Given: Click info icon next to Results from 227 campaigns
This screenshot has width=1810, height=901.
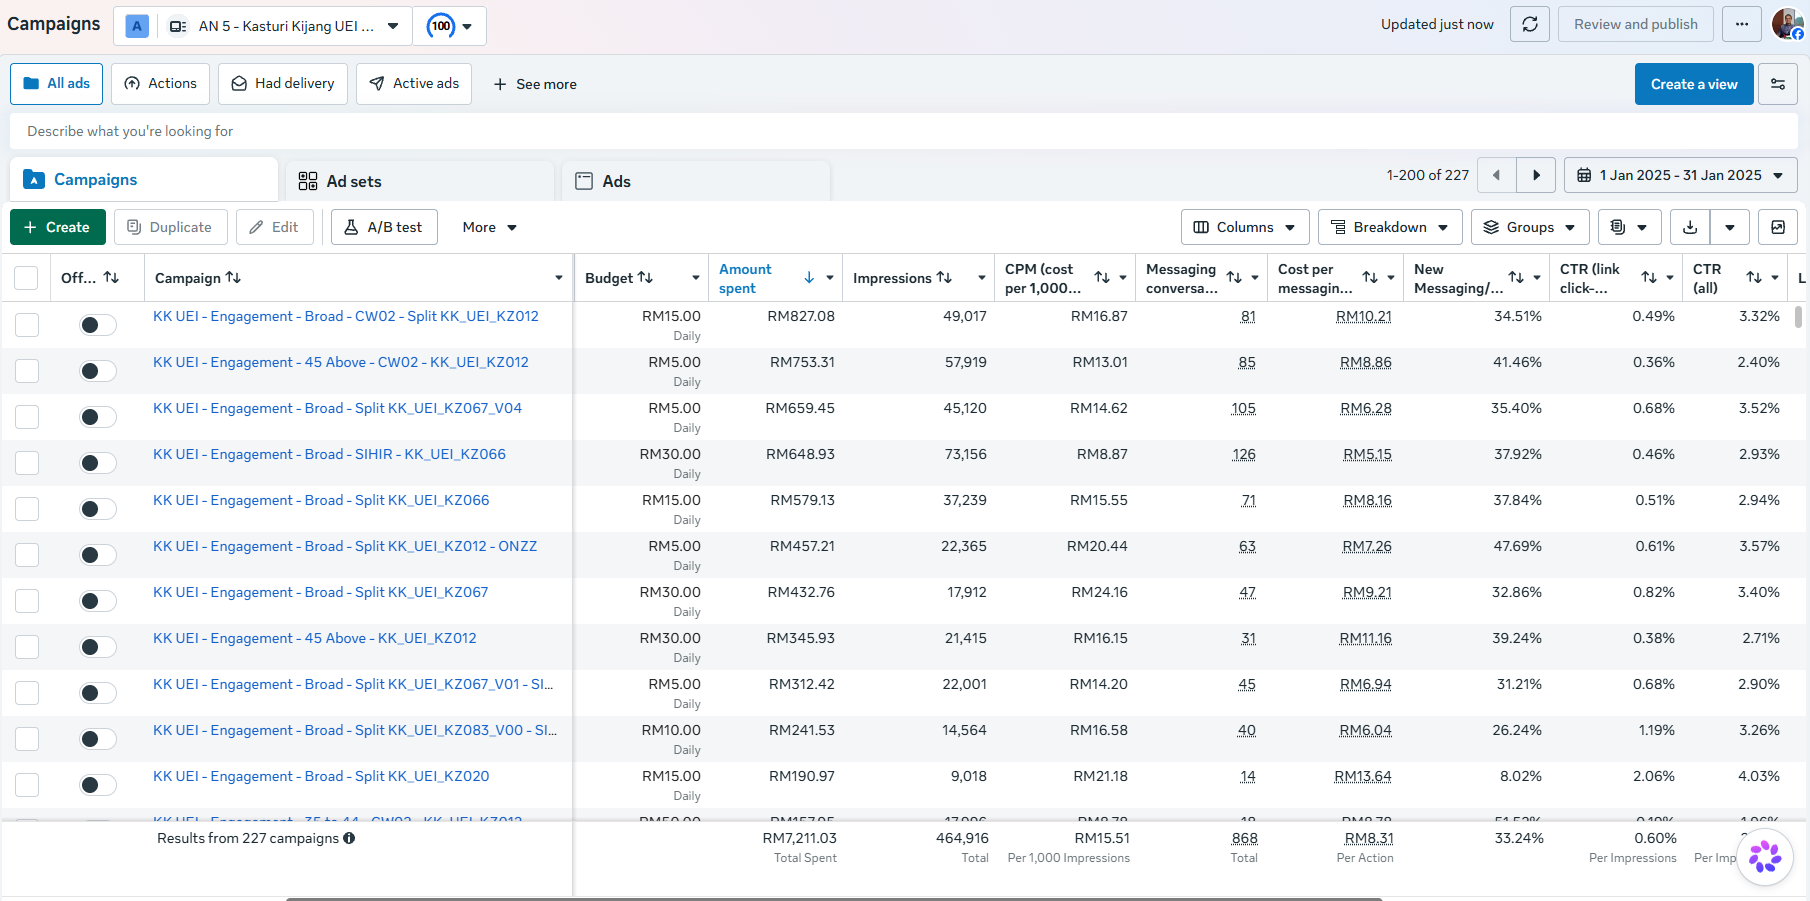Looking at the screenshot, I should point(349,838).
